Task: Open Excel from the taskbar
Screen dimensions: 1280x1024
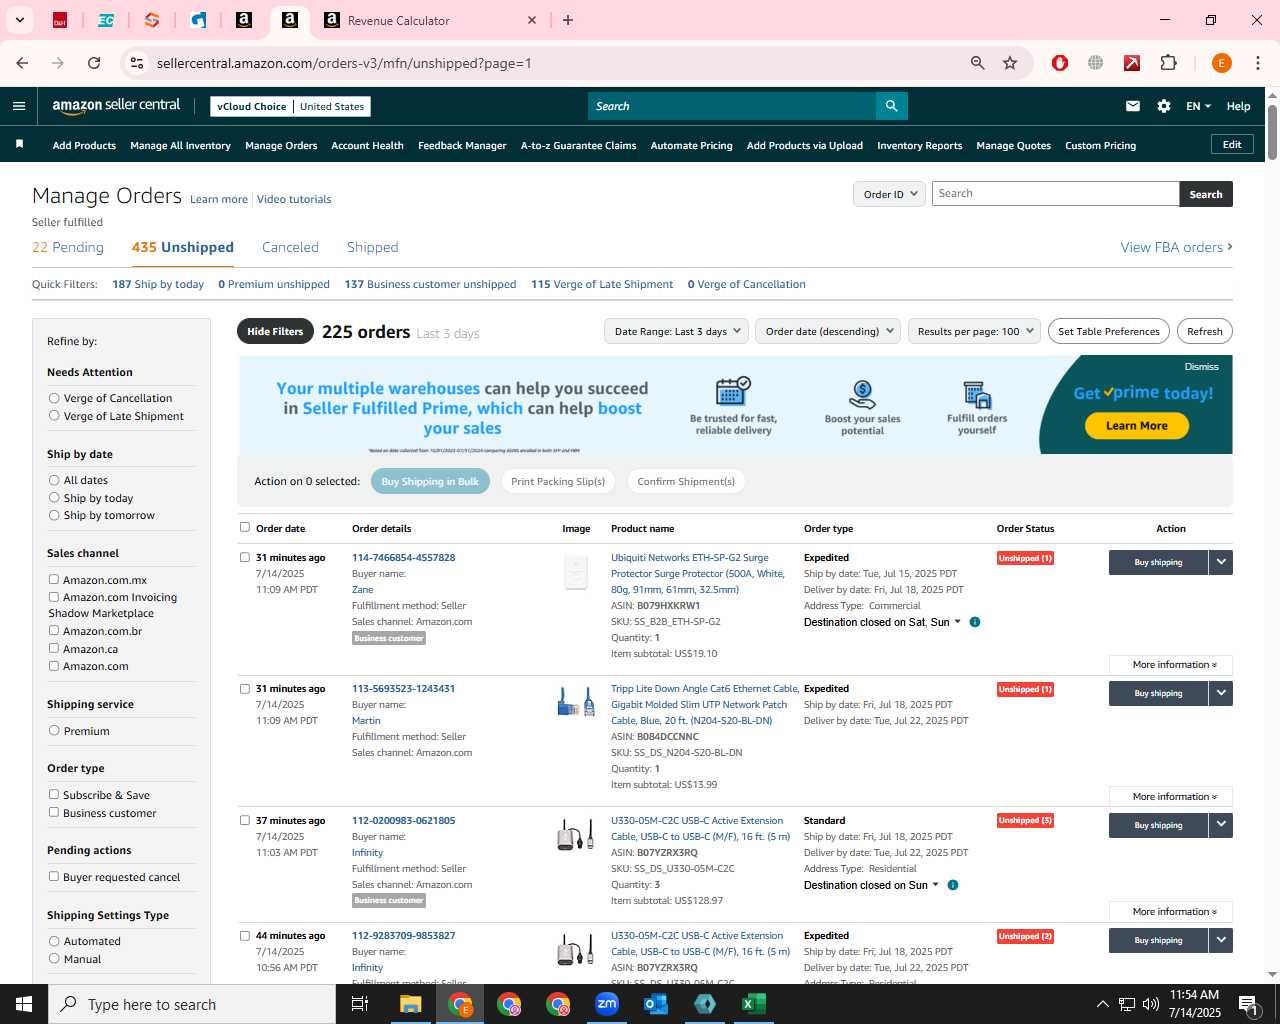Action: [x=754, y=1004]
